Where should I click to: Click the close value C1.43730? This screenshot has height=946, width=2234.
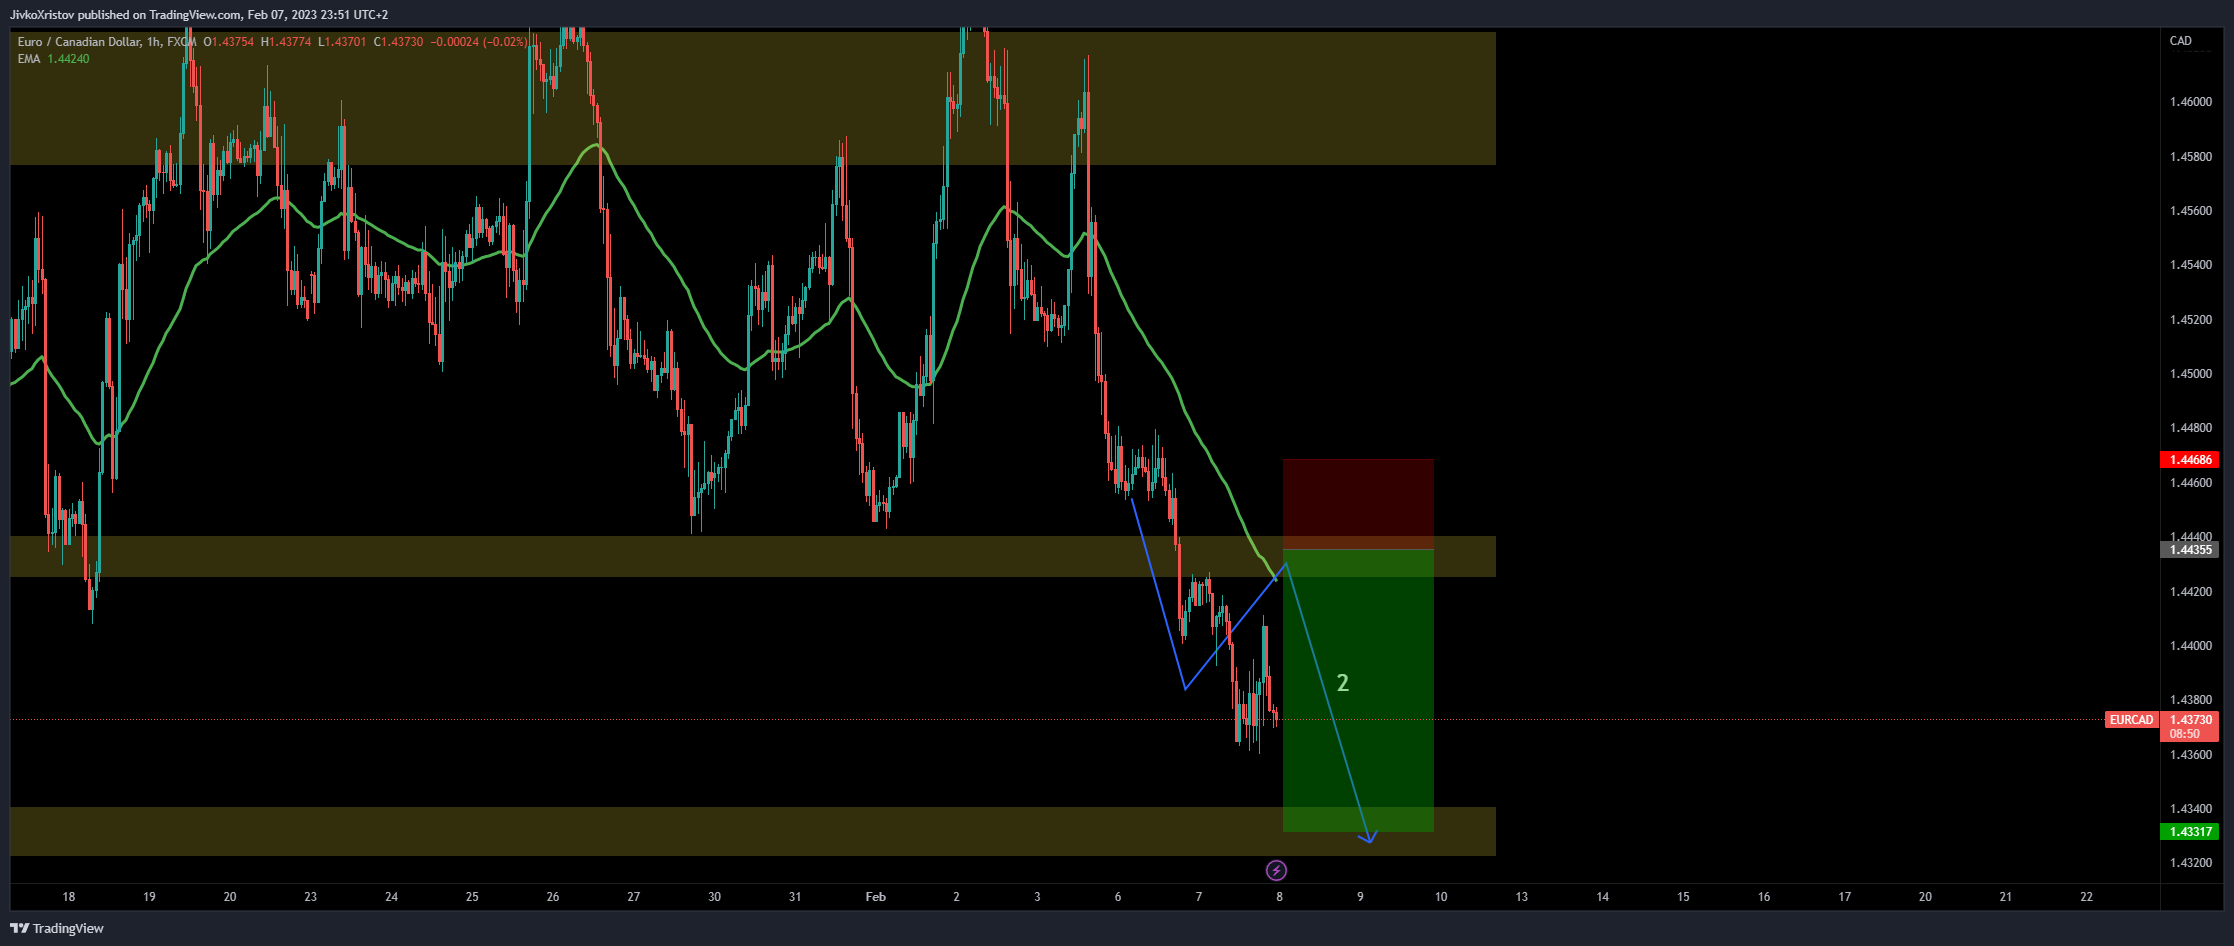pyautogui.click(x=398, y=42)
